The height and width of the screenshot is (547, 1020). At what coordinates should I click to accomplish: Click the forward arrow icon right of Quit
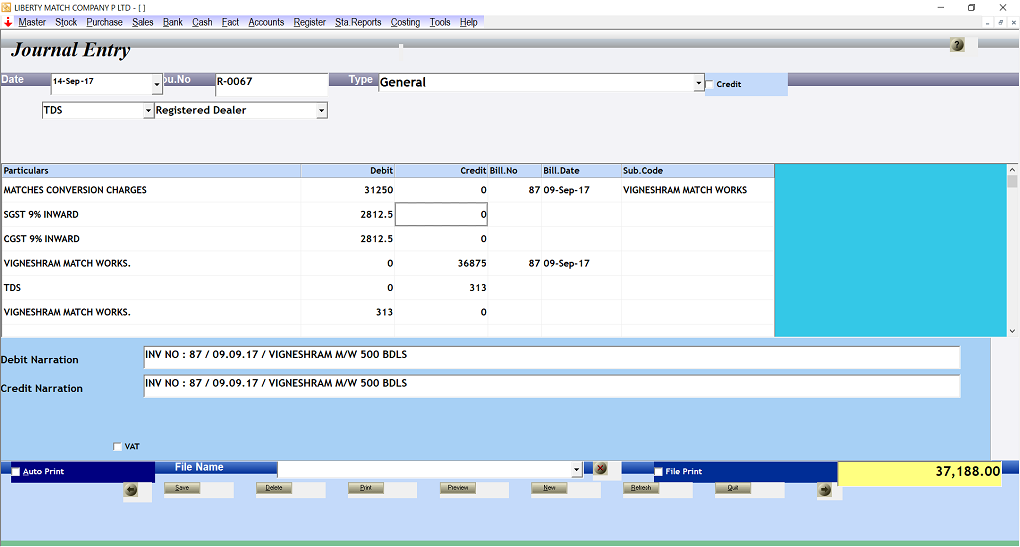[824, 490]
